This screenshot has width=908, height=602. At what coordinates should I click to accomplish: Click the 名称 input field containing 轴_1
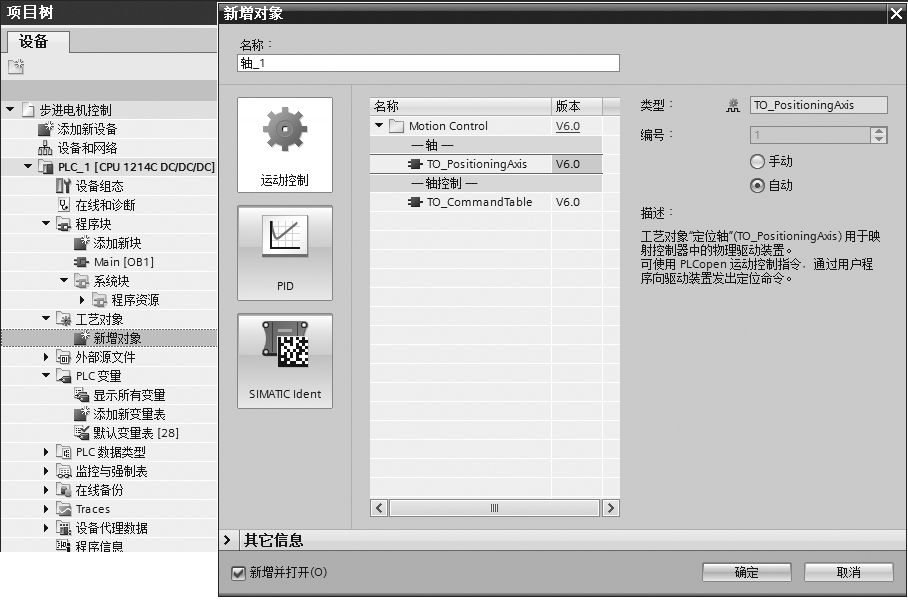click(429, 63)
